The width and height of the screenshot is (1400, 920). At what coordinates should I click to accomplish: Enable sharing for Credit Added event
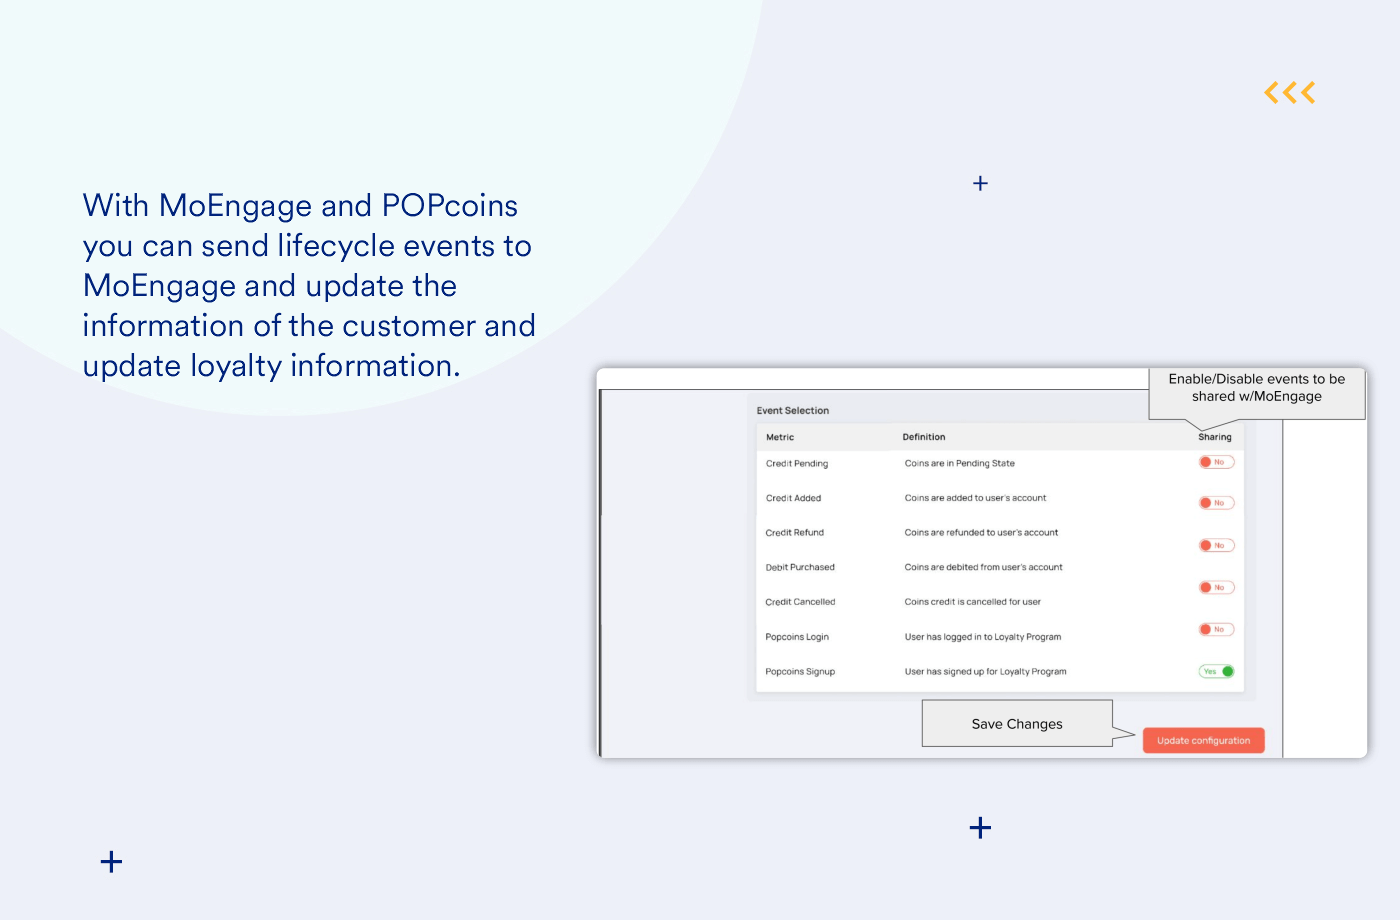1217,503
